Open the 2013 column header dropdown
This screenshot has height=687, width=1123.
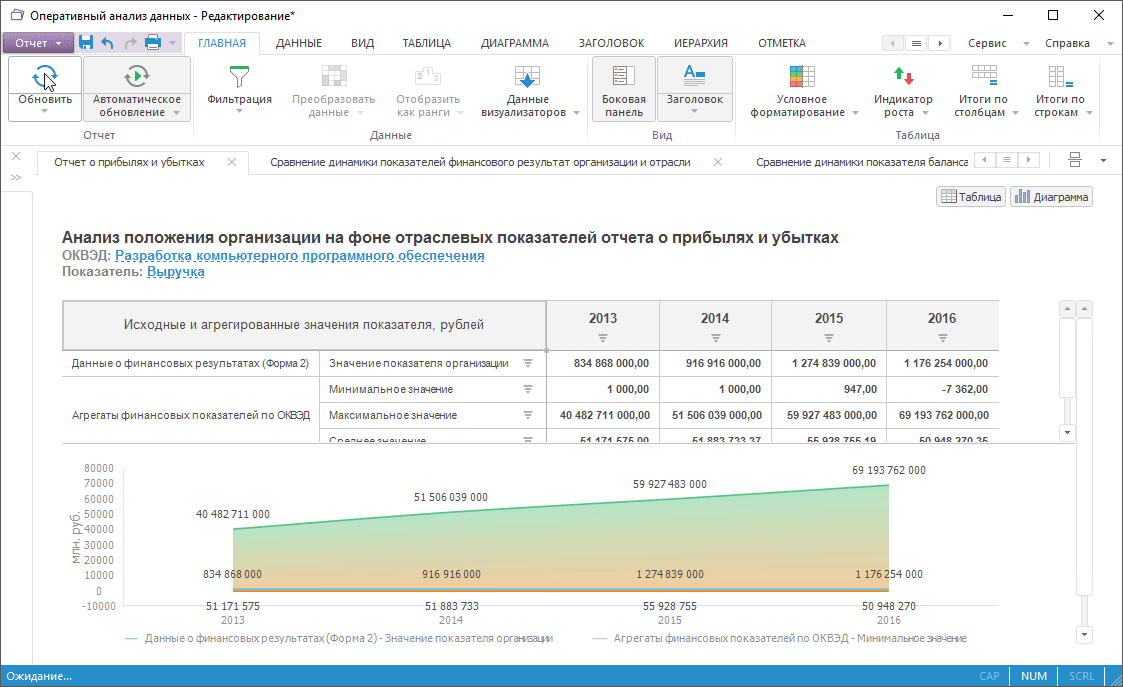point(603,337)
